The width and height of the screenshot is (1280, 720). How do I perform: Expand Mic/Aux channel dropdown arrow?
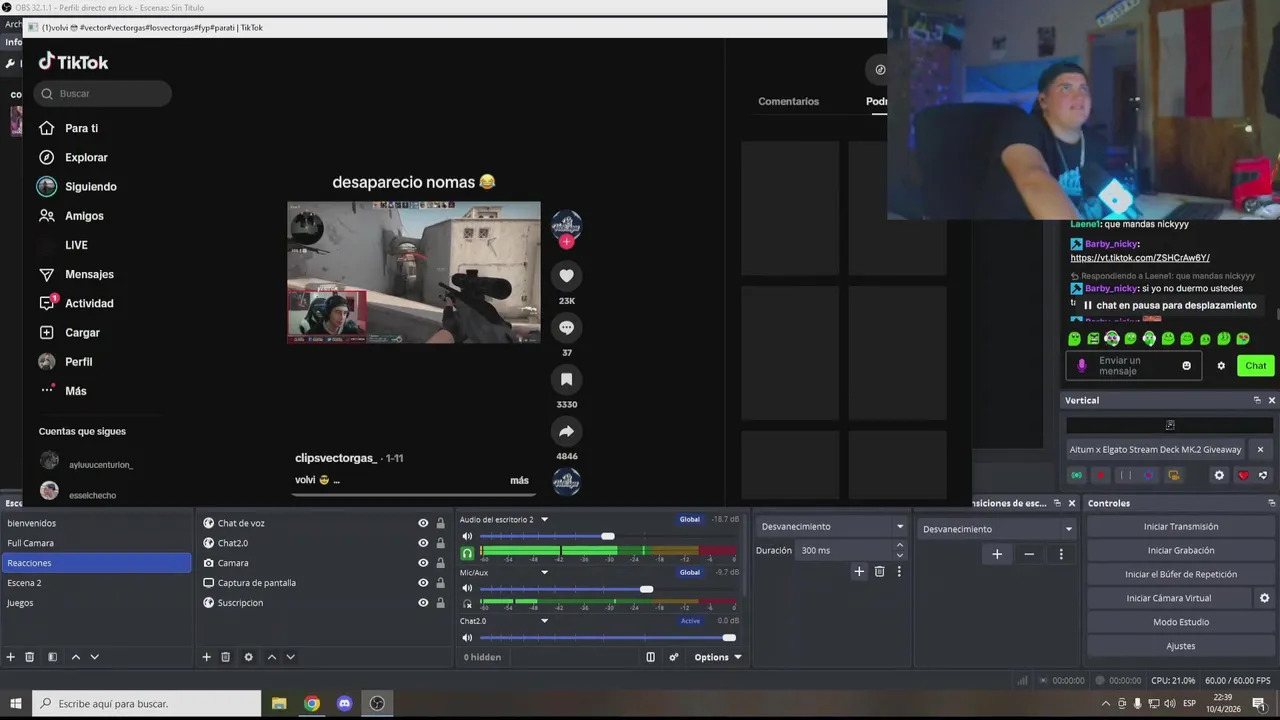coord(544,573)
